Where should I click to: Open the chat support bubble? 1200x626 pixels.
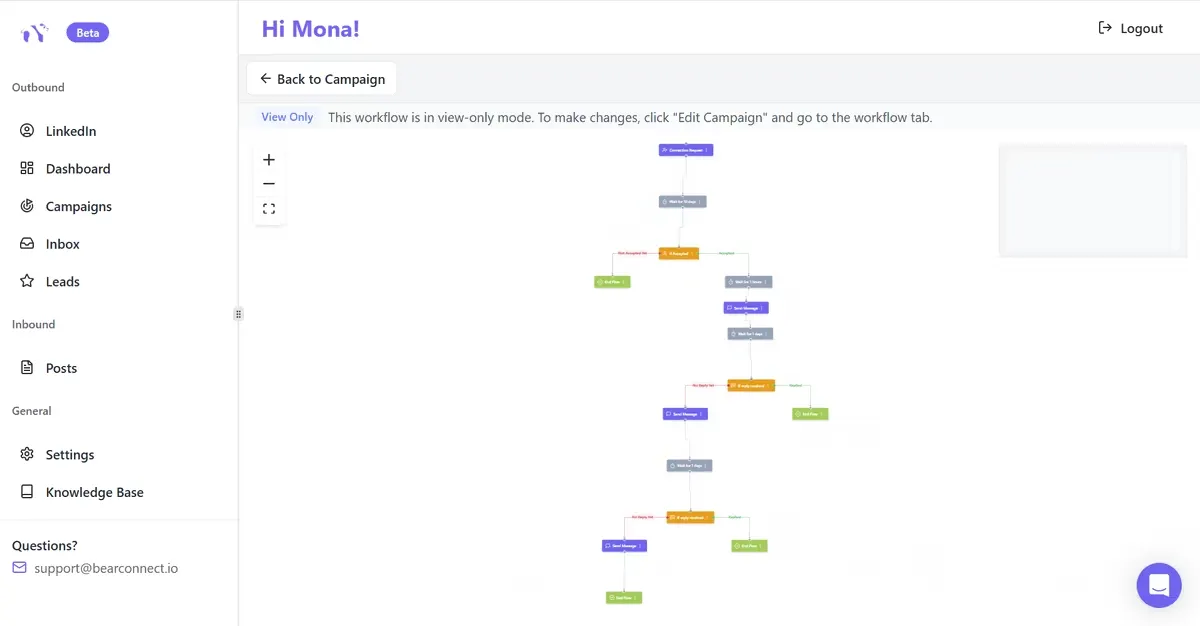coord(1158,585)
